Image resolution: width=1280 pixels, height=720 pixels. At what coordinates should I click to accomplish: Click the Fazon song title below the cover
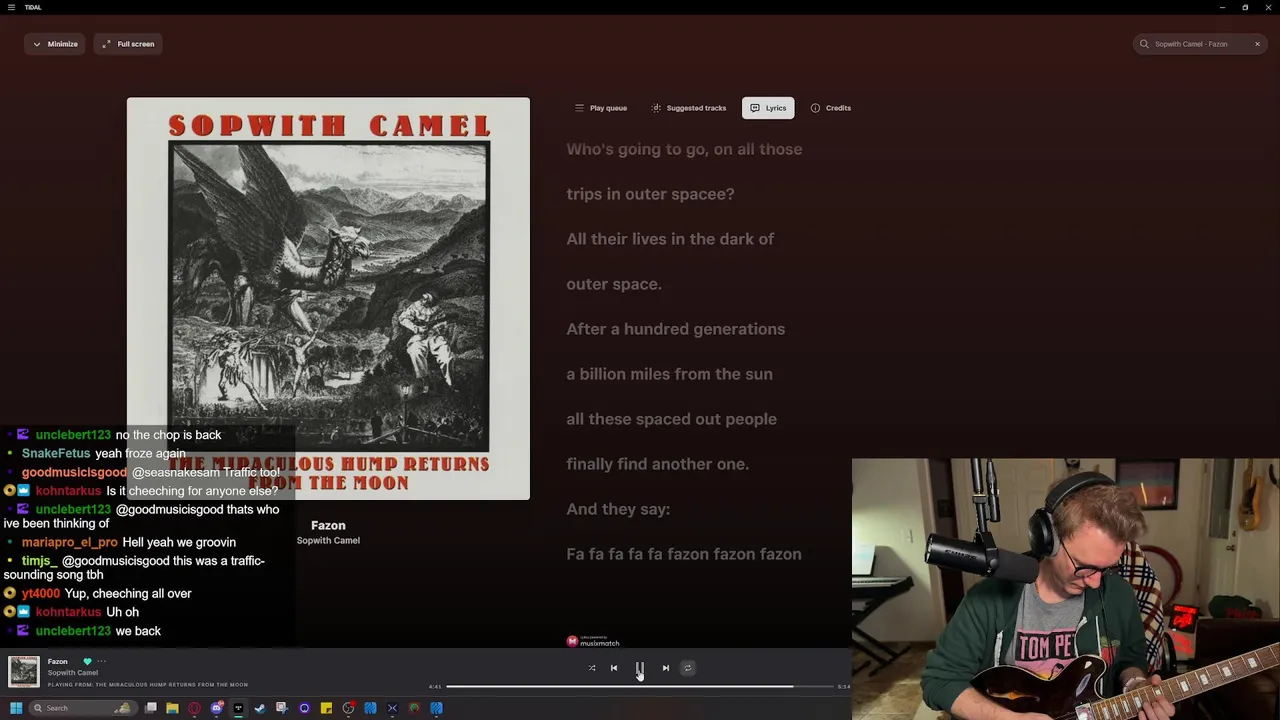pos(328,525)
